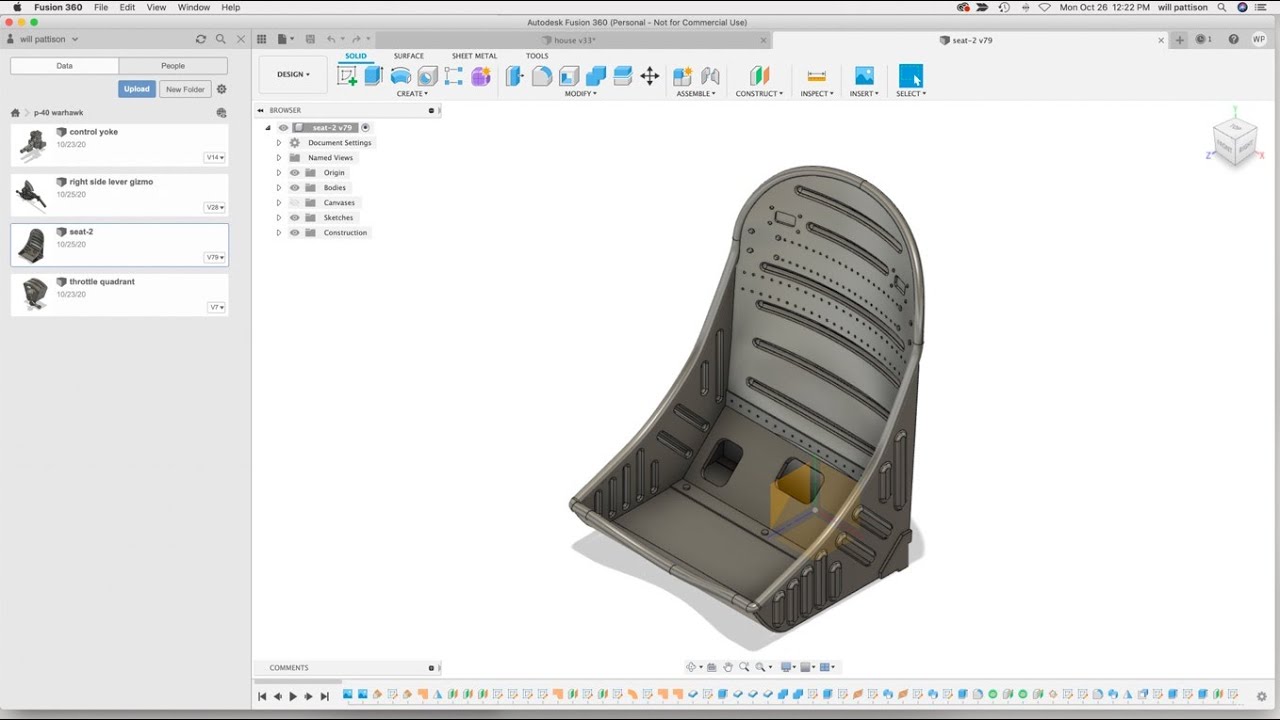Open will pattison account dropdown
This screenshot has height=720, width=1280.
(49, 39)
